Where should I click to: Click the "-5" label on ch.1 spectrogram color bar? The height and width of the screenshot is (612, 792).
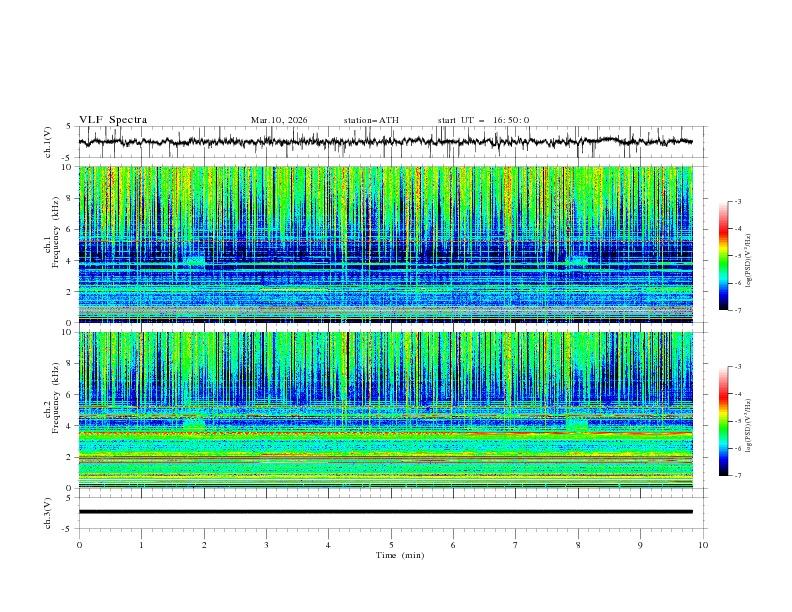pos(737,256)
